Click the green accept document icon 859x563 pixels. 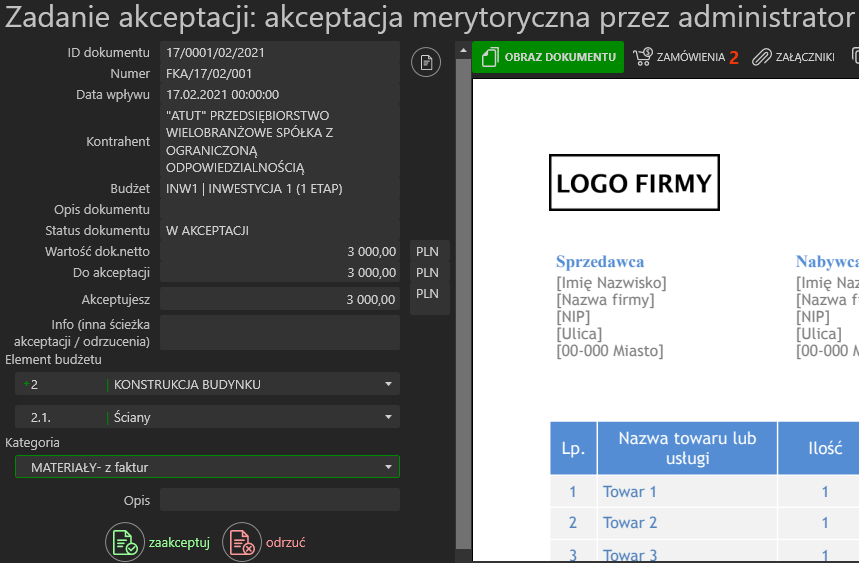pos(125,542)
